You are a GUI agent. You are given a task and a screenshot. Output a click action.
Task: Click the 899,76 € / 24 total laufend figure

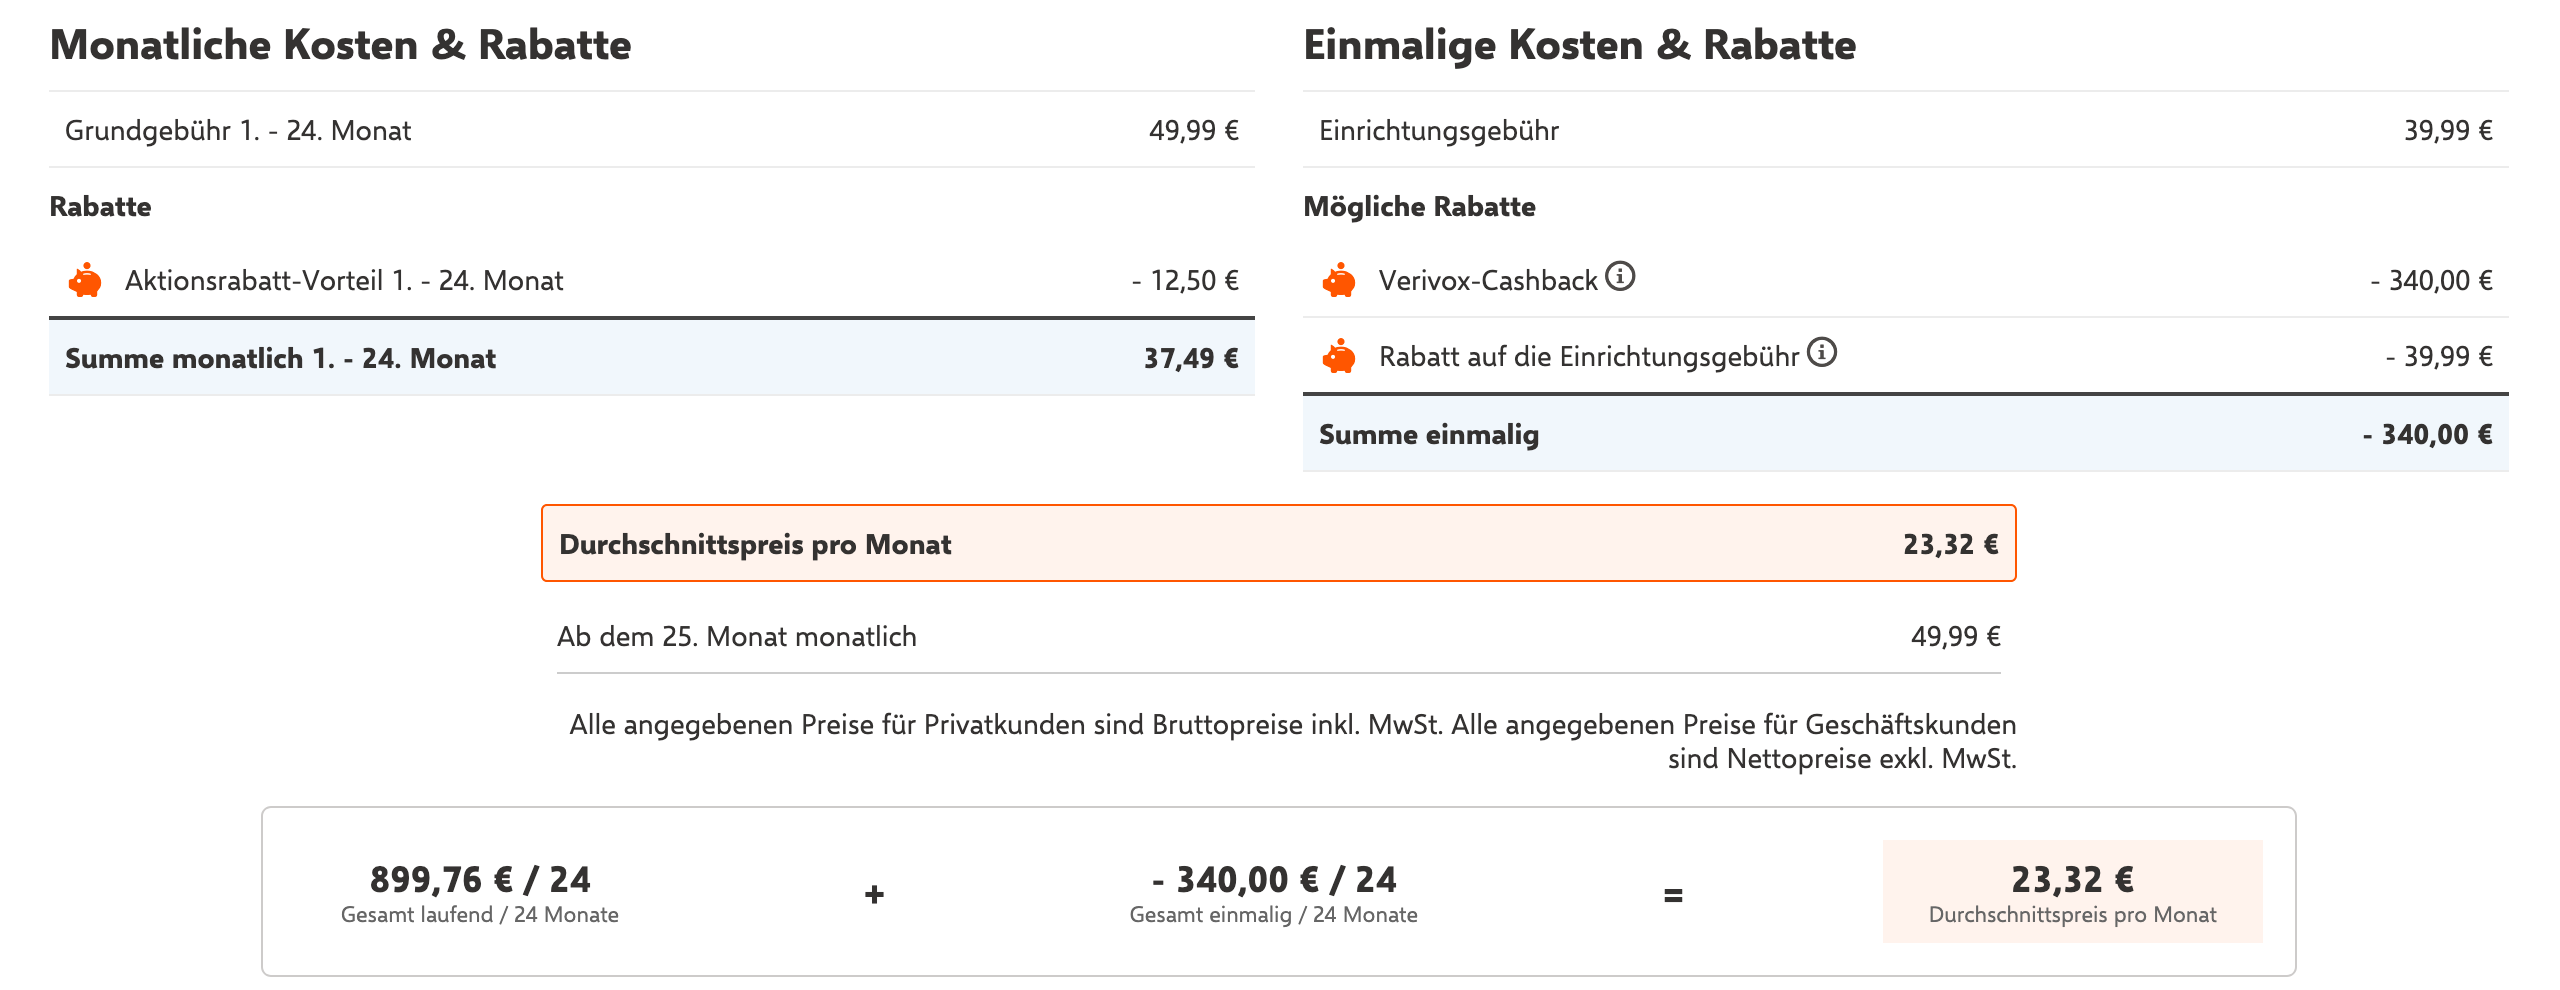pyautogui.click(x=480, y=880)
